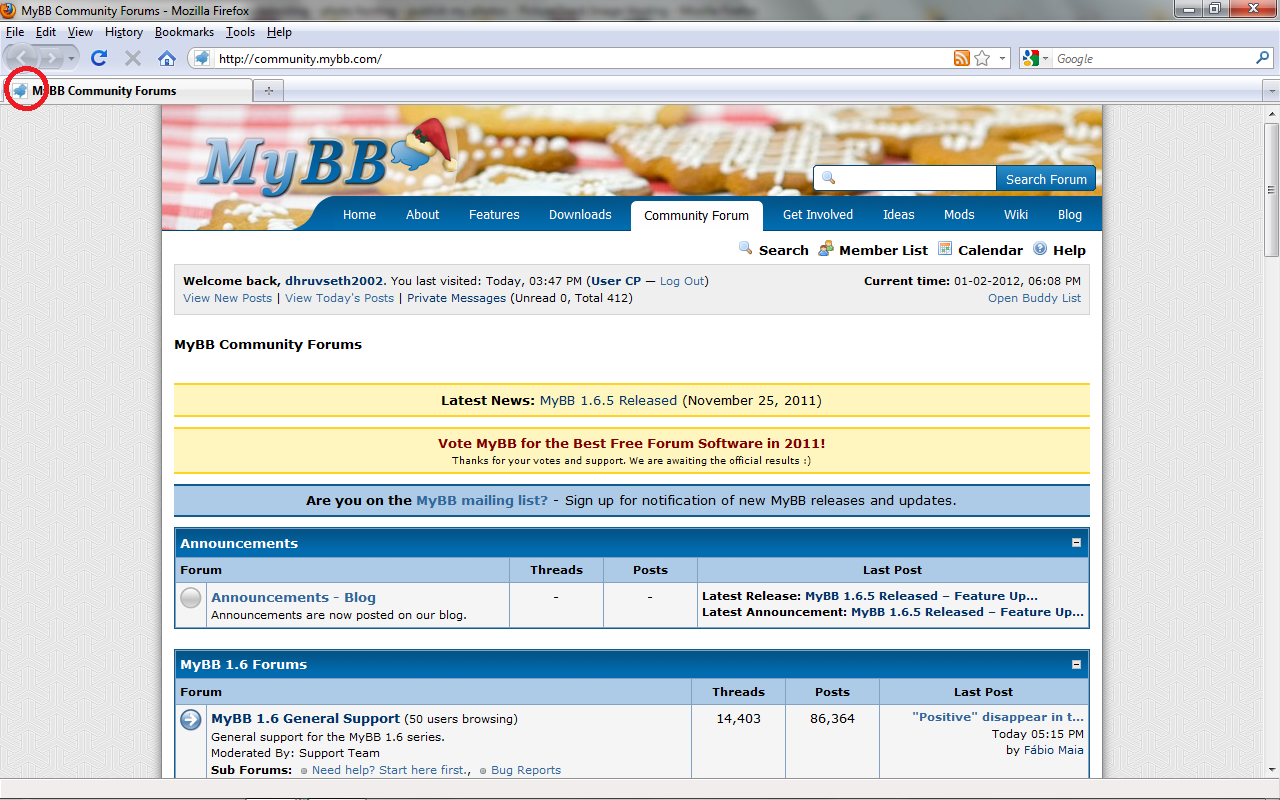Select the Community Forum navigation tab
Image resolution: width=1280 pixels, height=800 pixels.
pos(697,216)
